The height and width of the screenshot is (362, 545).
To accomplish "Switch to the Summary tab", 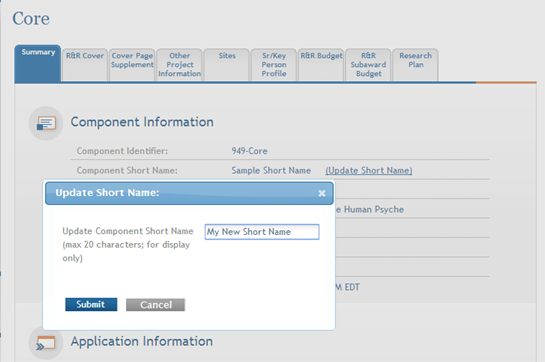I will pyautogui.click(x=38, y=63).
